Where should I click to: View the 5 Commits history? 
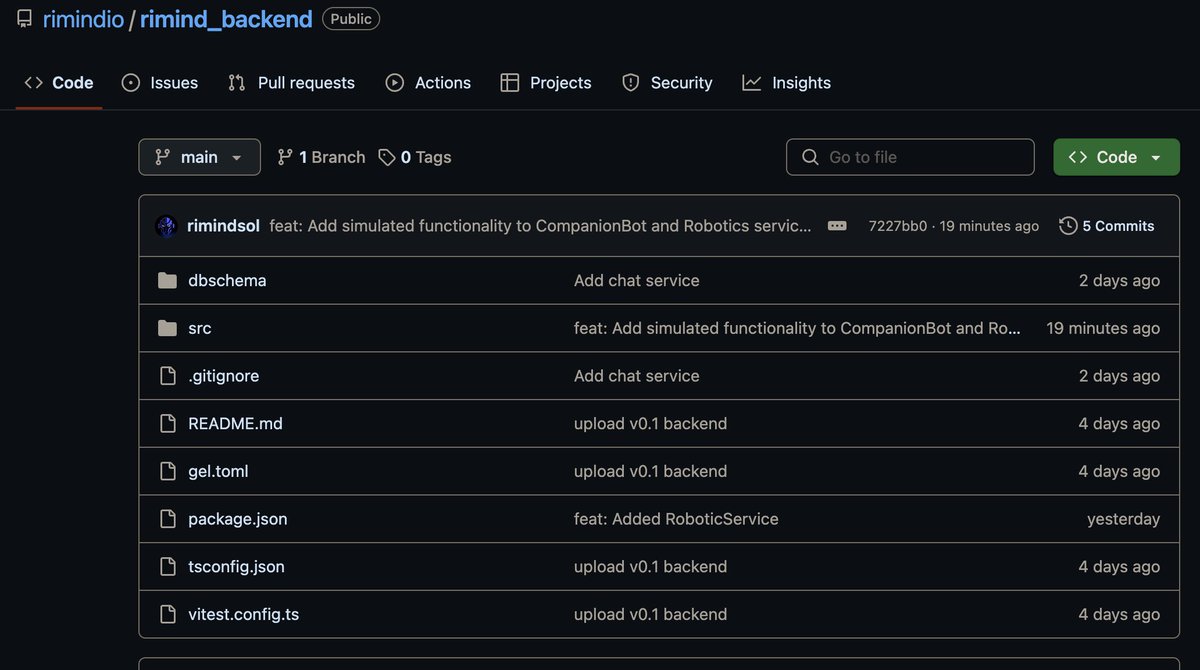(x=1107, y=226)
